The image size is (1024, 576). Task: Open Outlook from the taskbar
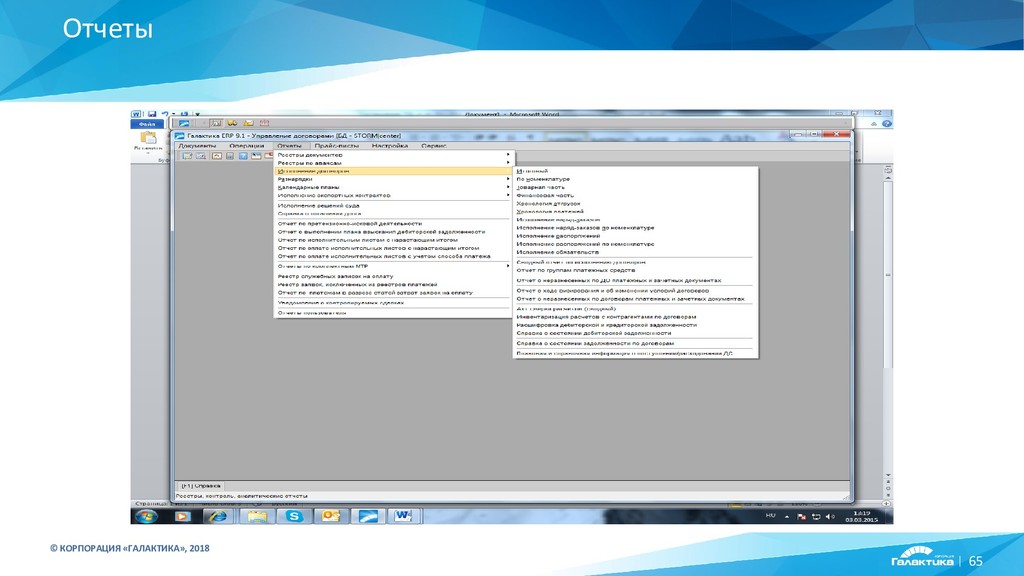point(331,516)
